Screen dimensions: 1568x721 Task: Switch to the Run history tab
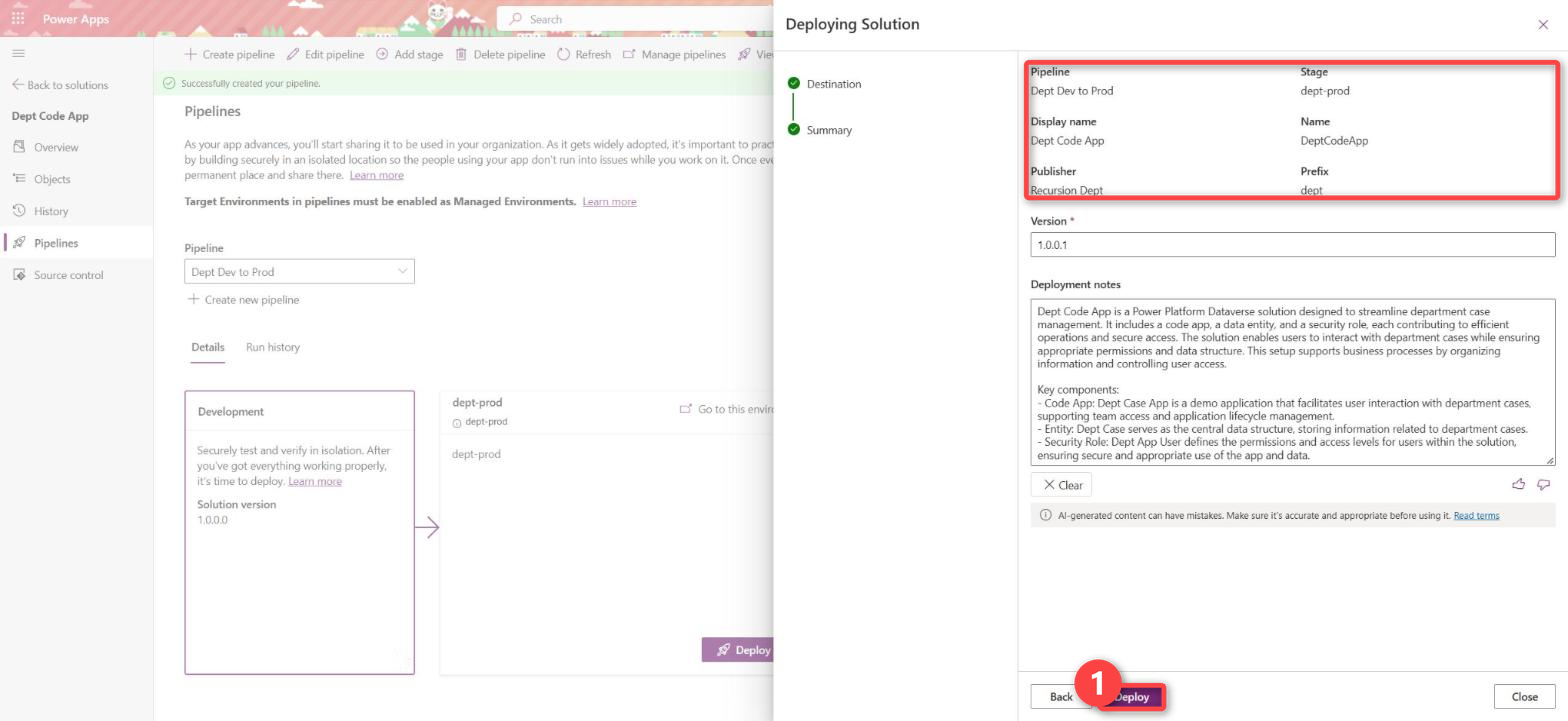[273, 347]
